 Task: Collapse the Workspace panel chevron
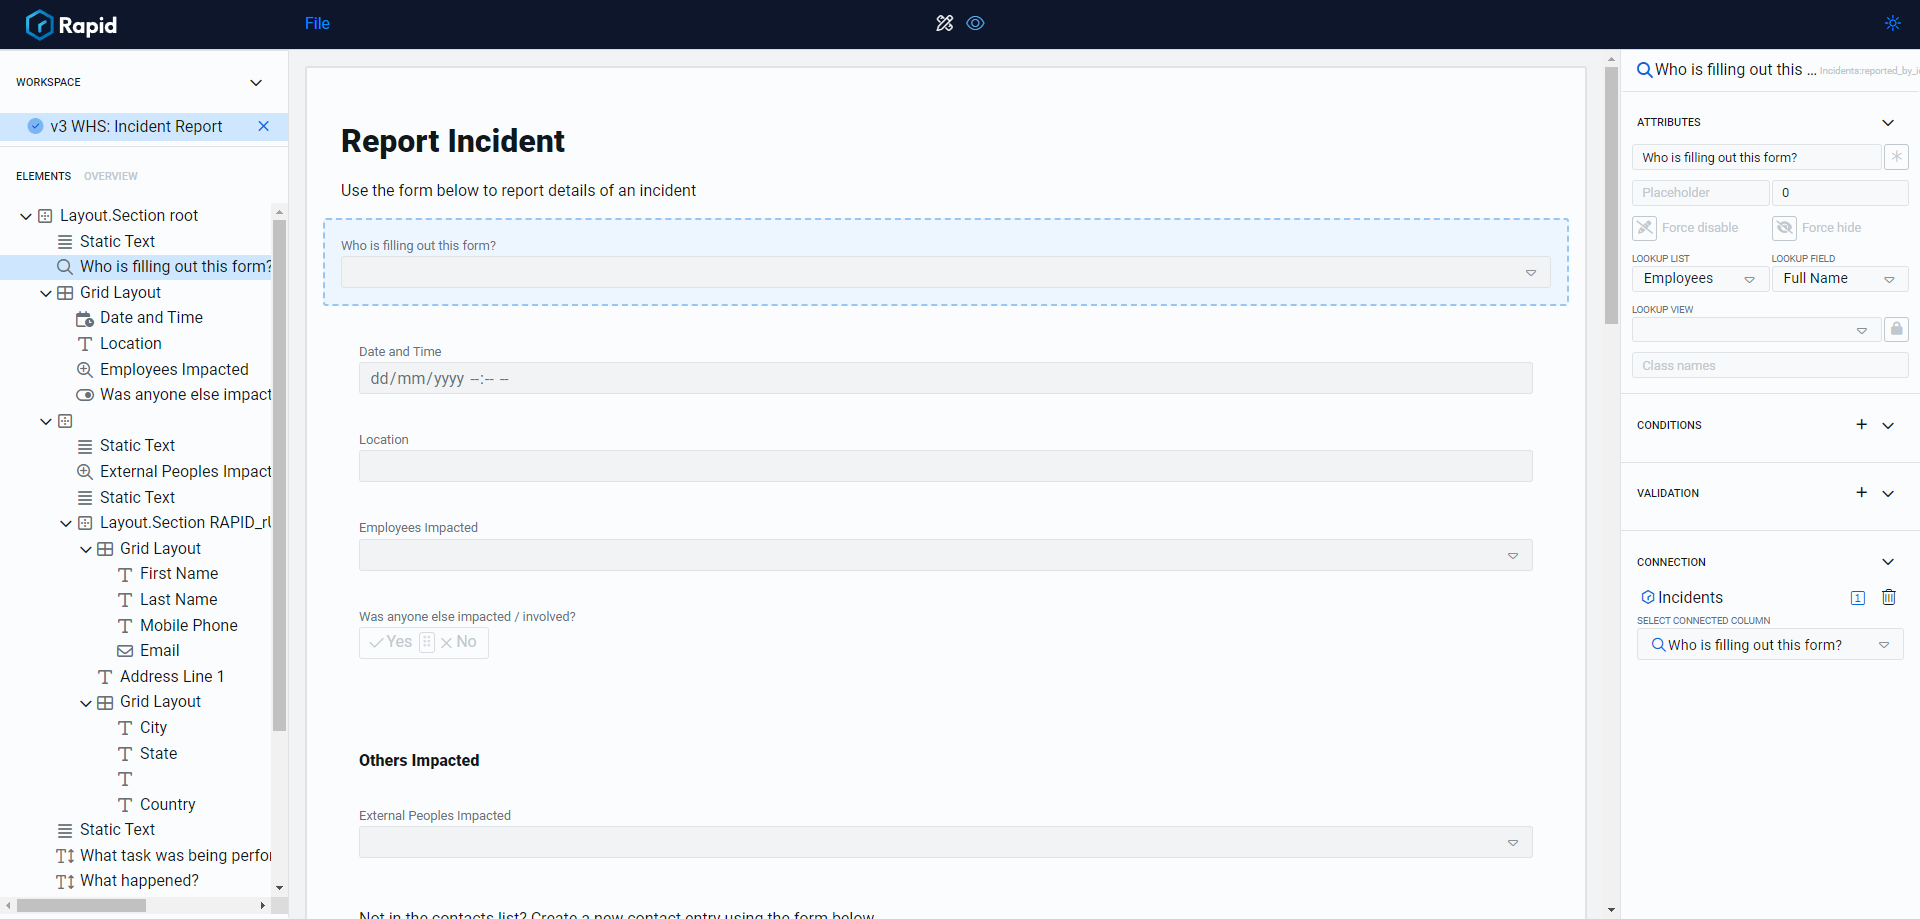(256, 82)
